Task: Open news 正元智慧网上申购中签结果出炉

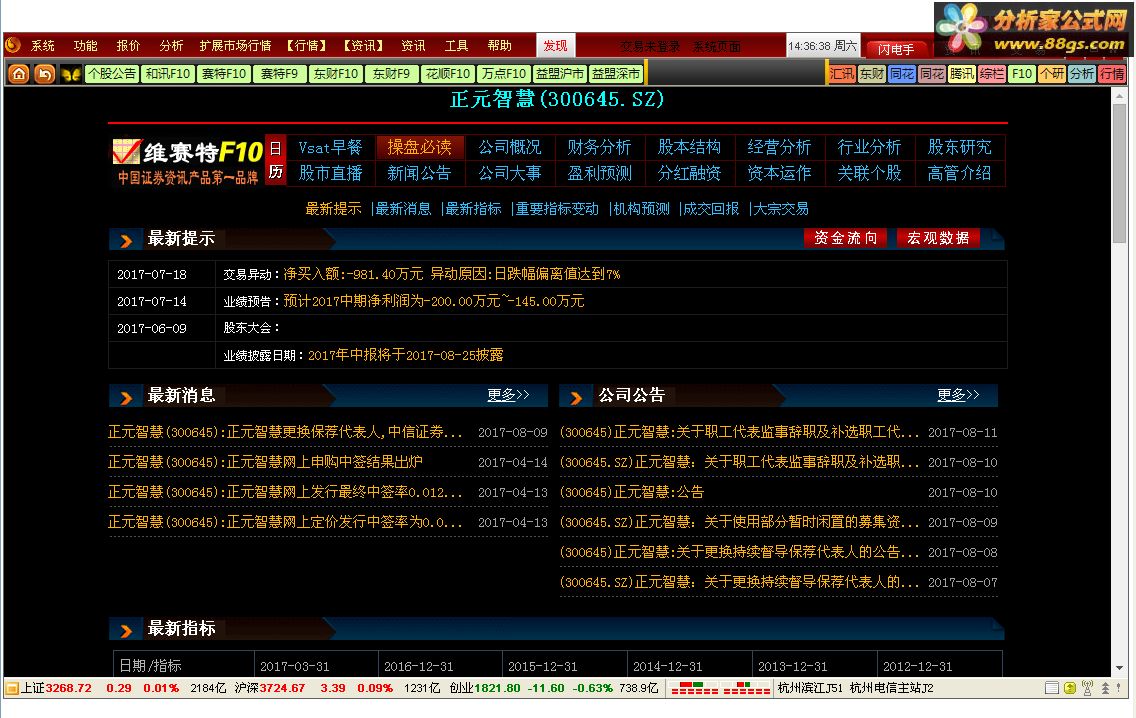Action: point(265,462)
